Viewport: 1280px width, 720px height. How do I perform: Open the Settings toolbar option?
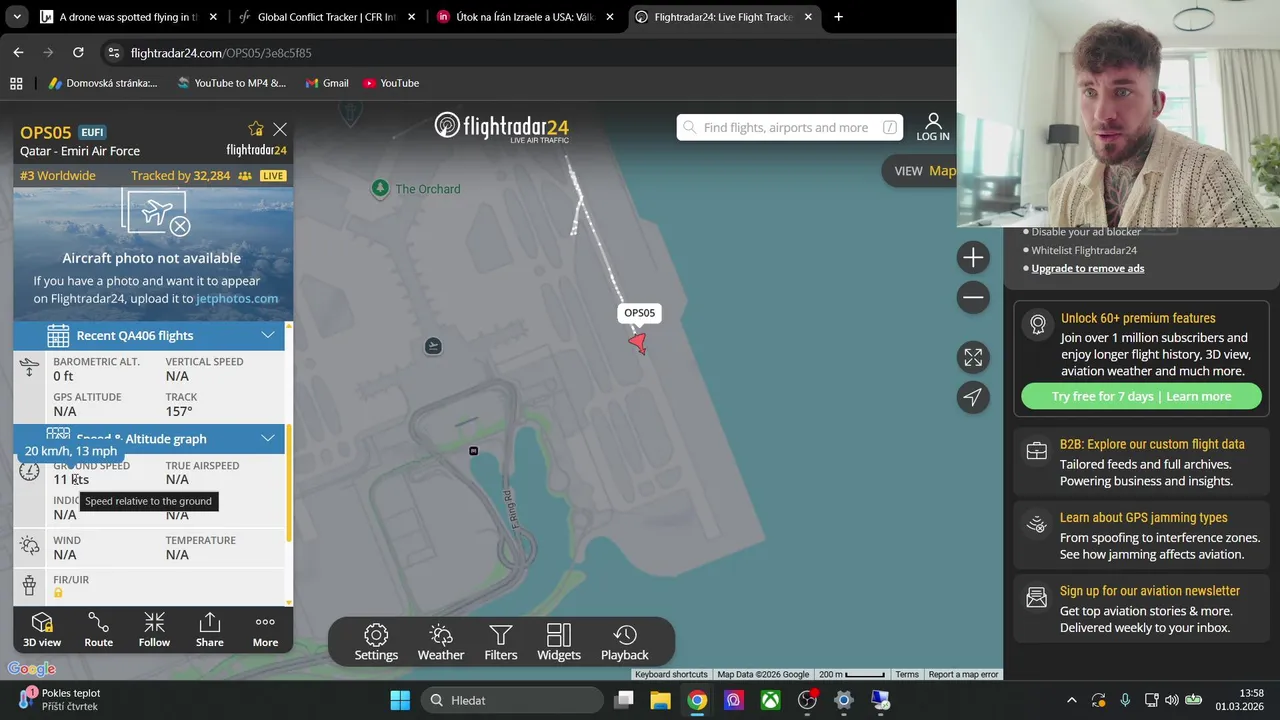coord(376,643)
